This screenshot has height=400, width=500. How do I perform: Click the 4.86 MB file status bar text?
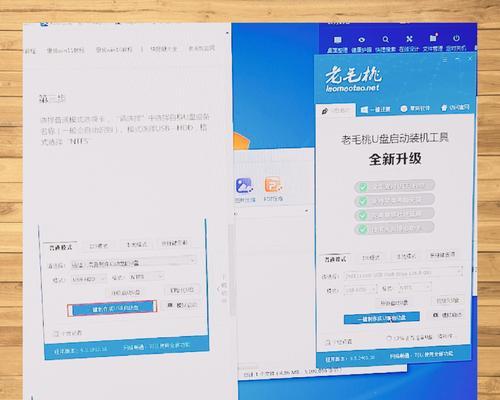292,372
